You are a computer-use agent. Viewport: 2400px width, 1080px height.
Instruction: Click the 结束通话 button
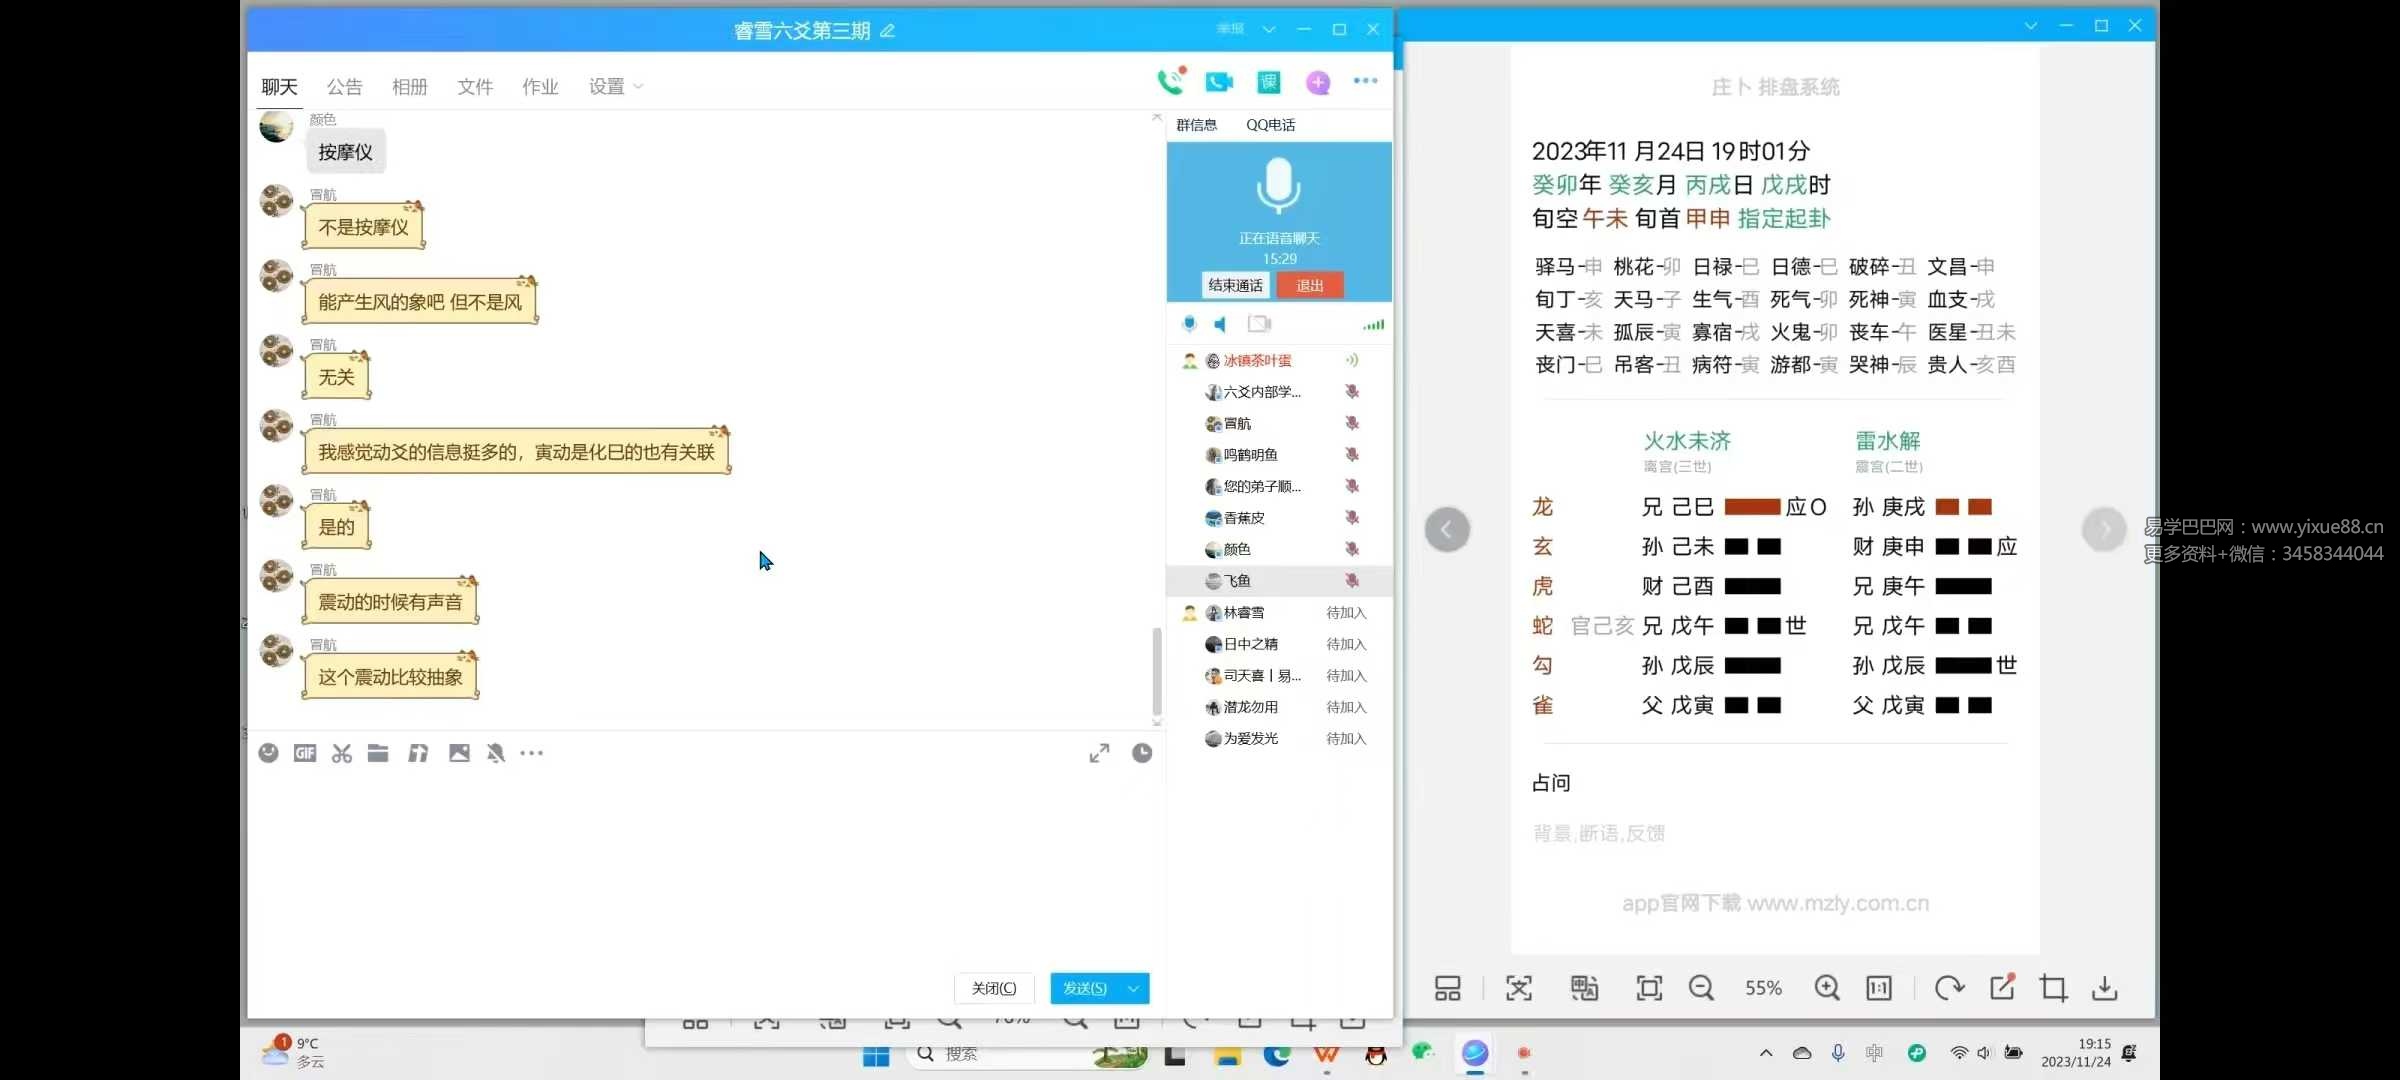1235,285
